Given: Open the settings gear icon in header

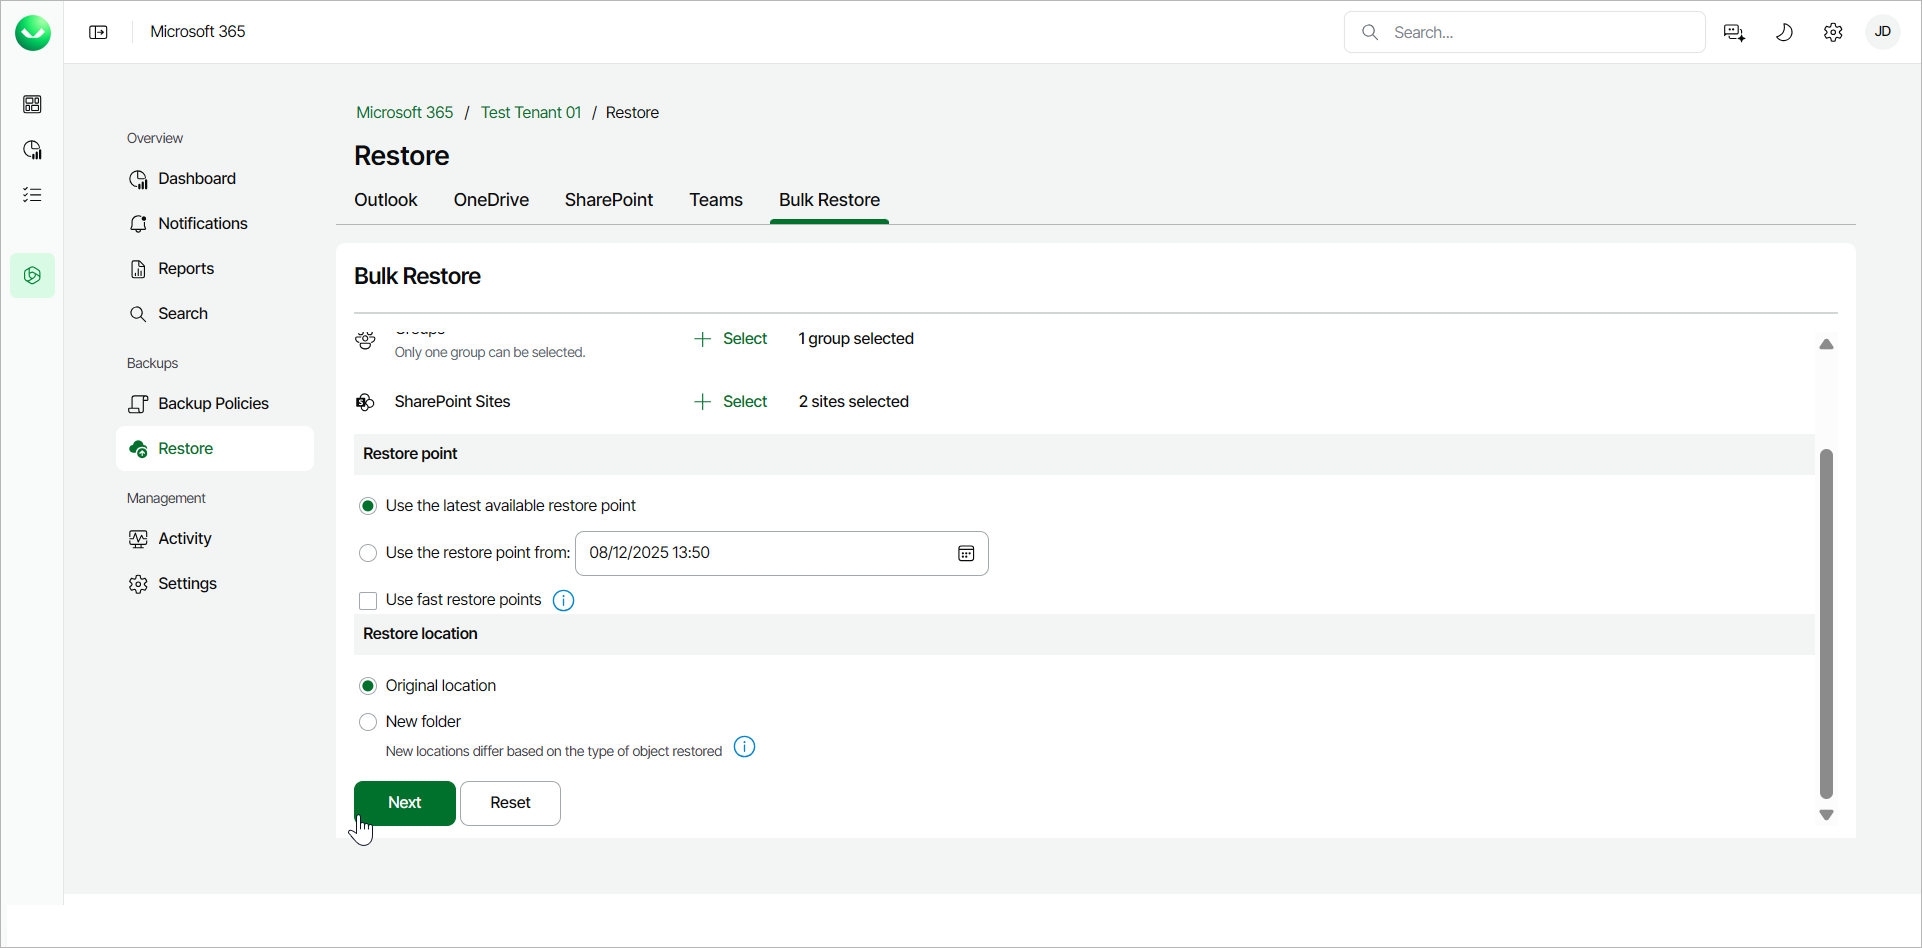Looking at the screenshot, I should [x=1833, y=32].
